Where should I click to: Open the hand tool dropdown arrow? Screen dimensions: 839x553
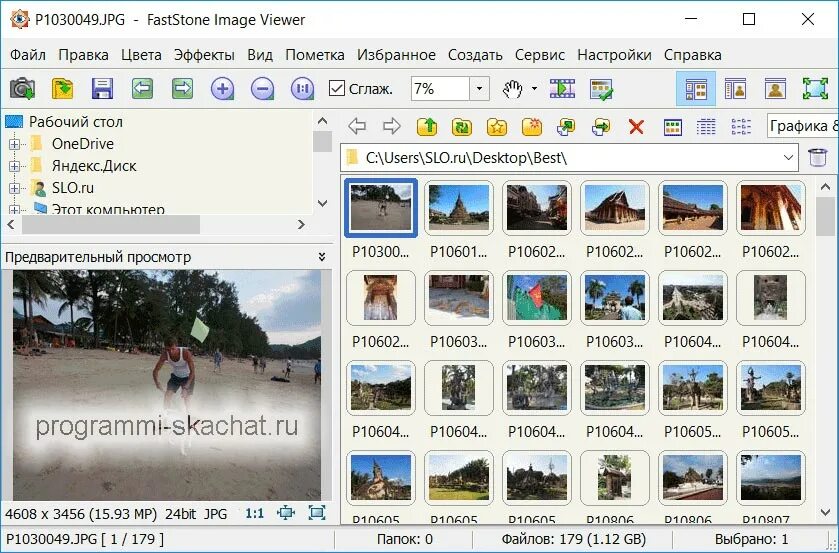click(x=534, y=88)
